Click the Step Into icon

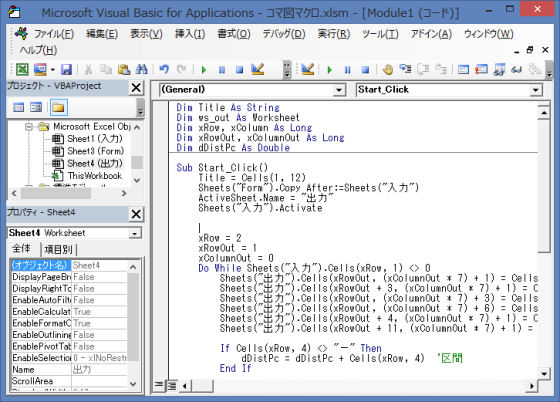(x=405, y=69)
